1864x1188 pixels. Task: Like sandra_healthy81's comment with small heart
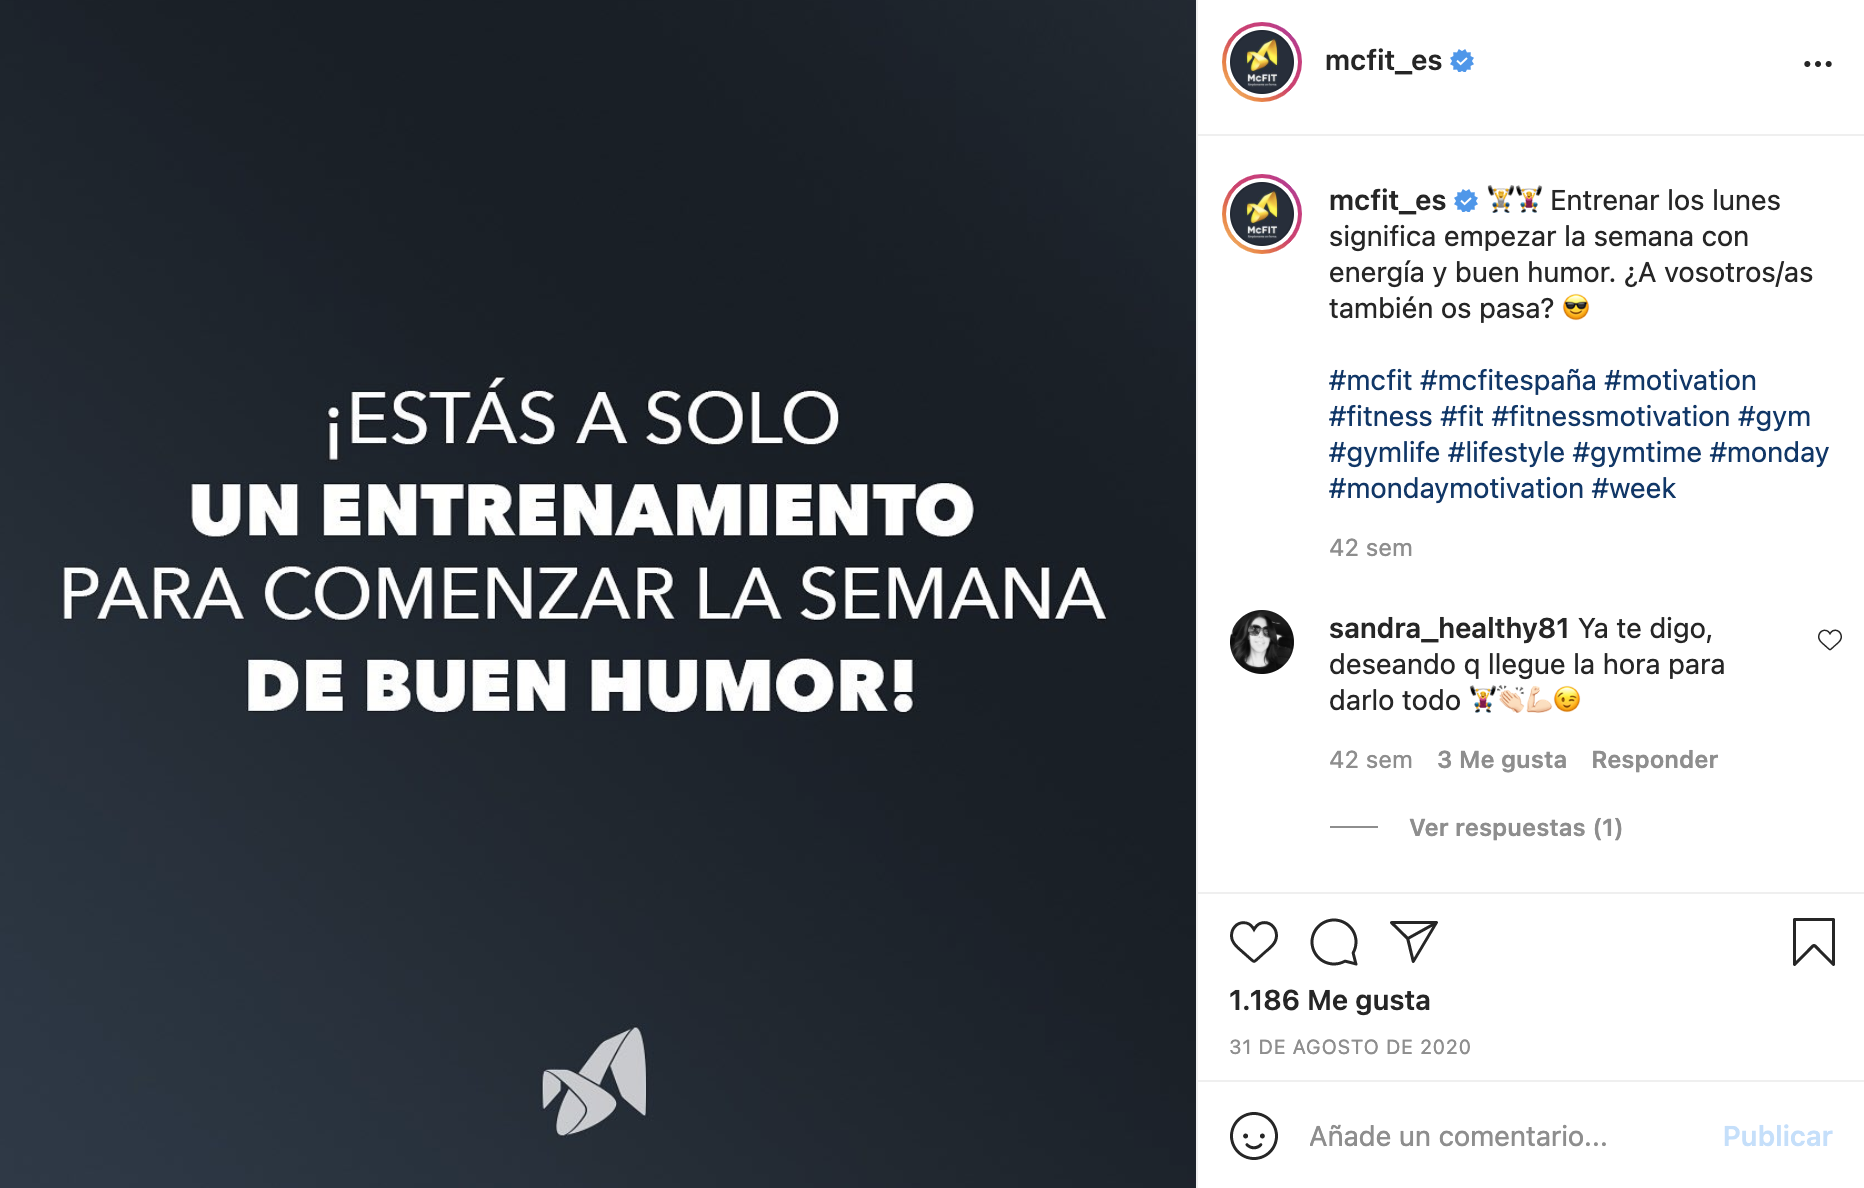(x=1829, y=640)
